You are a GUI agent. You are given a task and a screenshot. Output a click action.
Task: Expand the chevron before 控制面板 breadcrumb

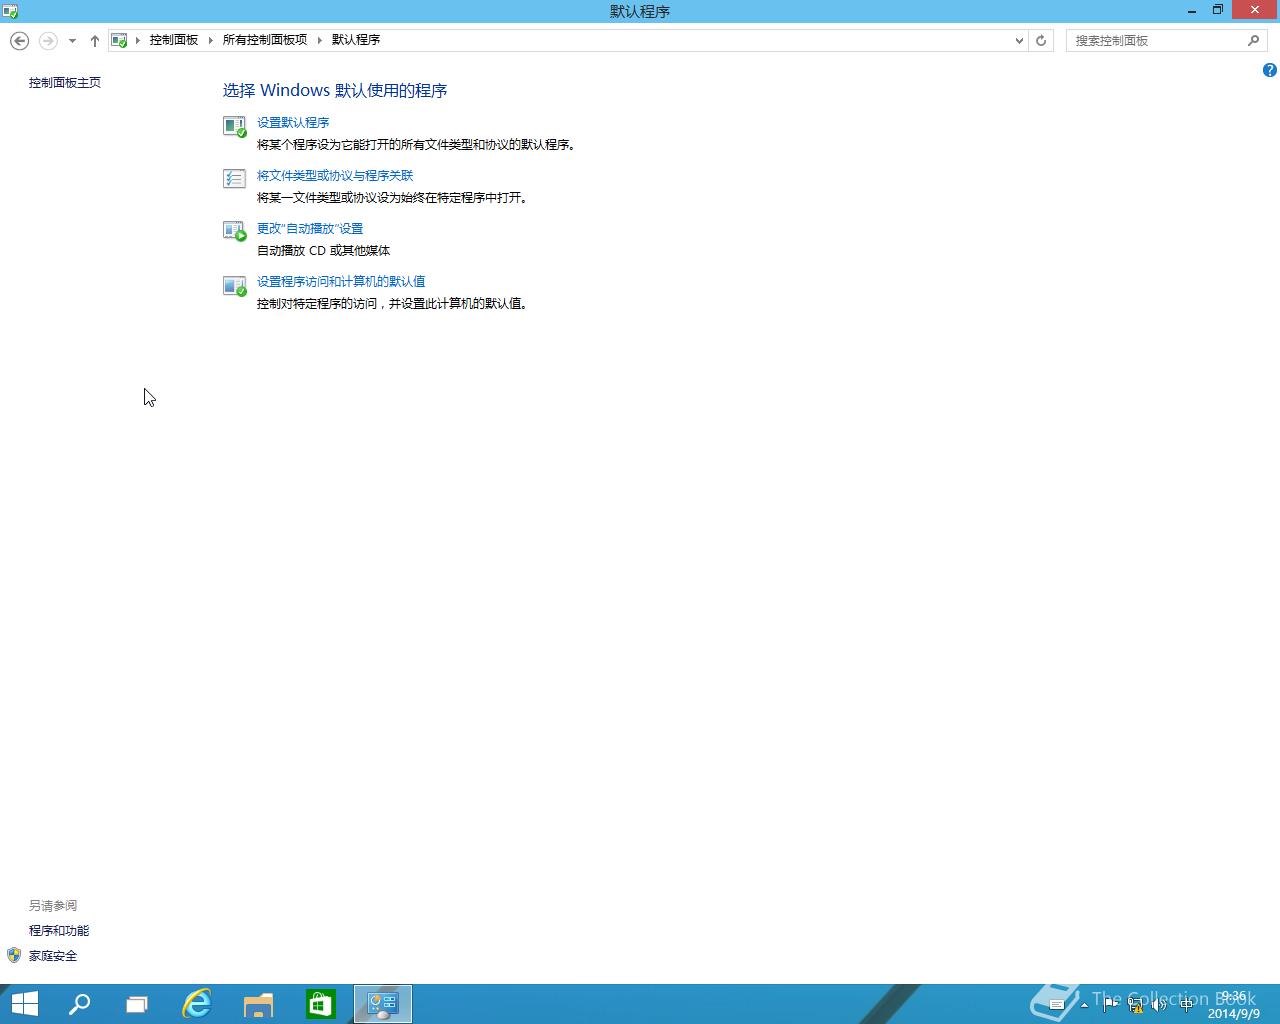coord(138,40)
